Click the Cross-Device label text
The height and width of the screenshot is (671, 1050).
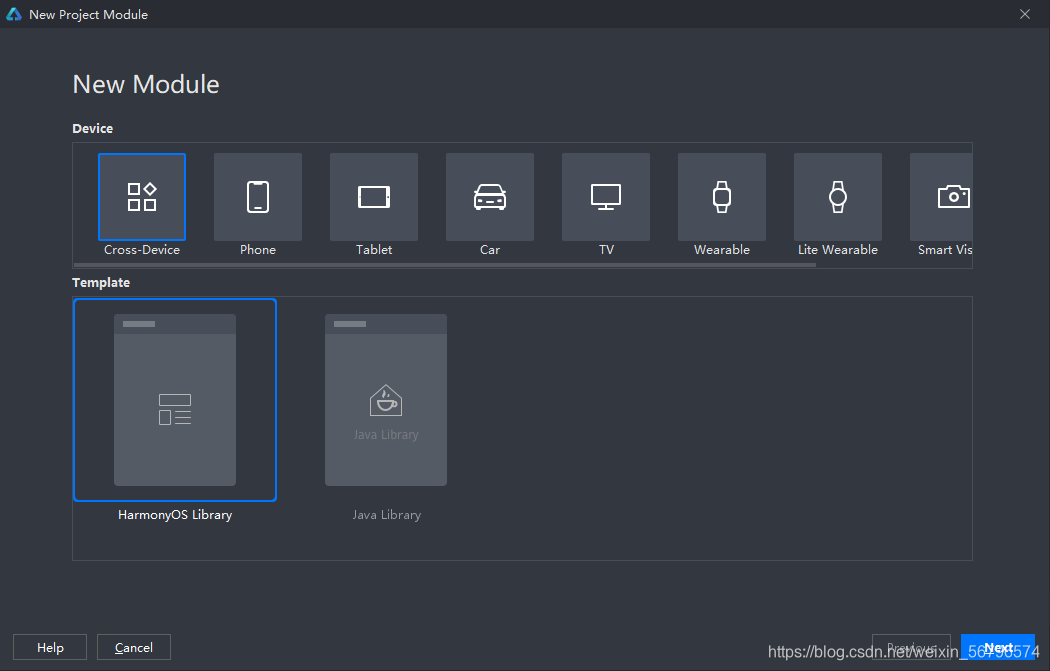142,250
